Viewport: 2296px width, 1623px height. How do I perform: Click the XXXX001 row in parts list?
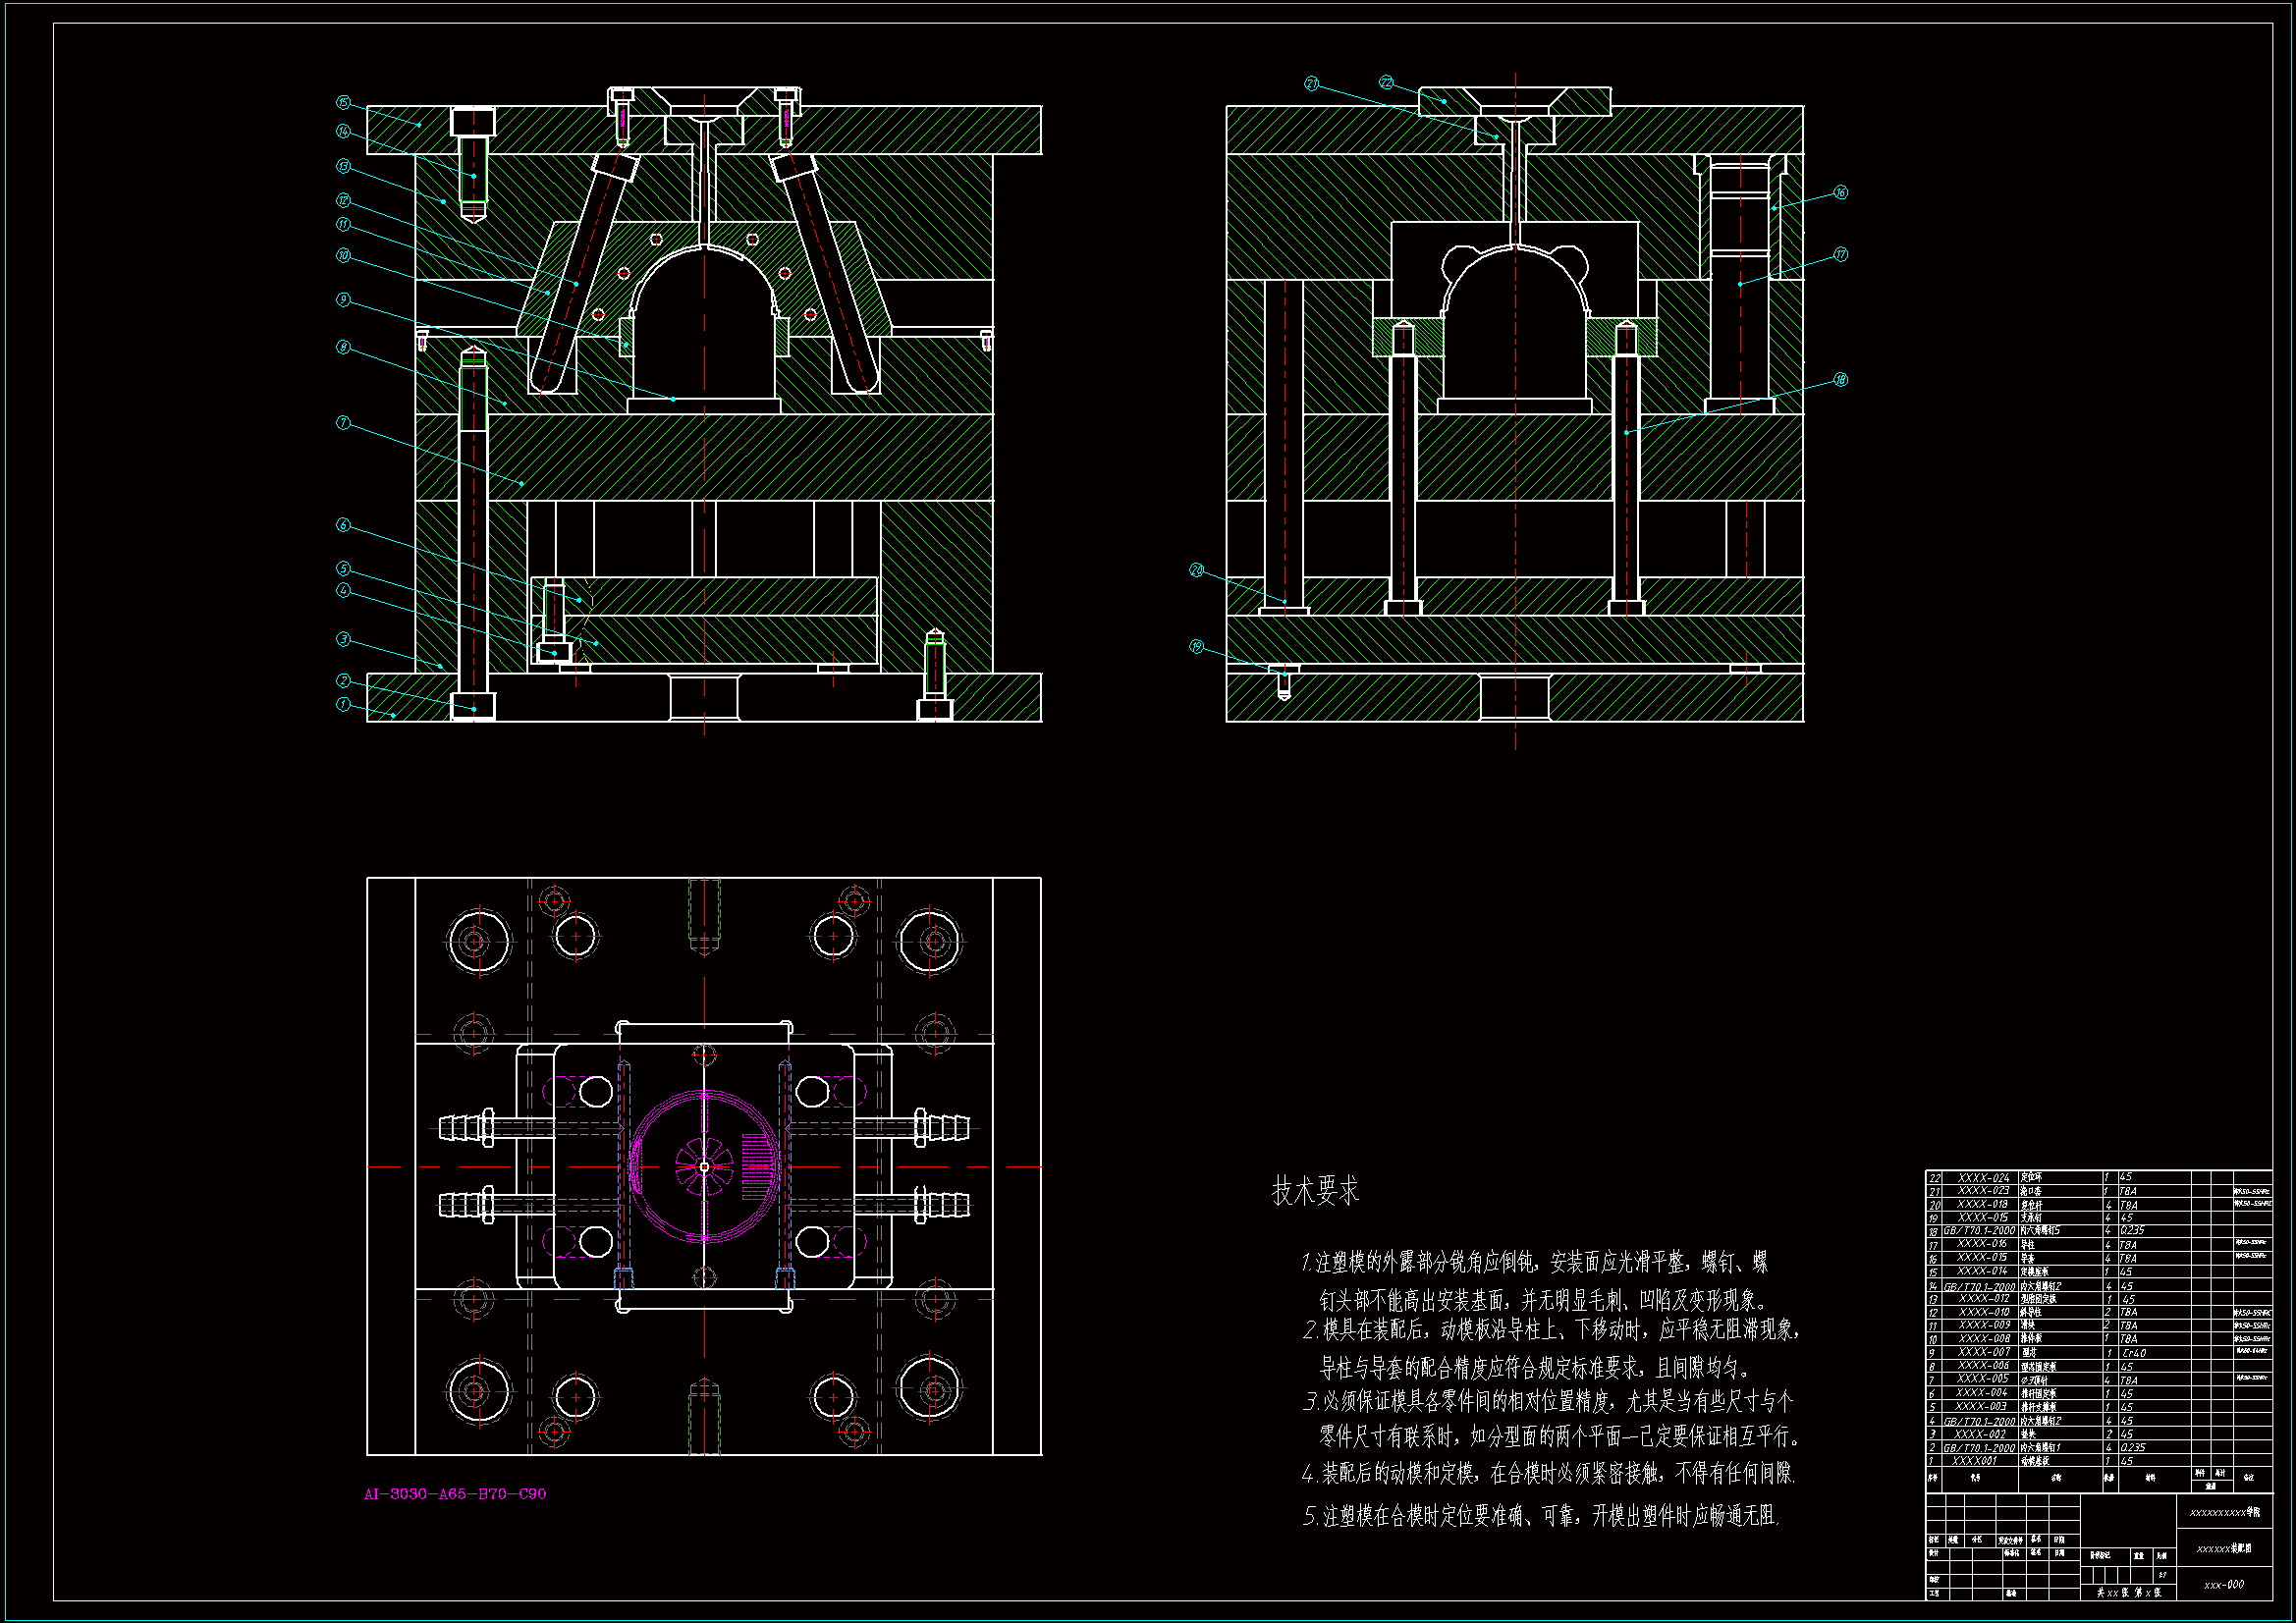pos(1975,1461)
